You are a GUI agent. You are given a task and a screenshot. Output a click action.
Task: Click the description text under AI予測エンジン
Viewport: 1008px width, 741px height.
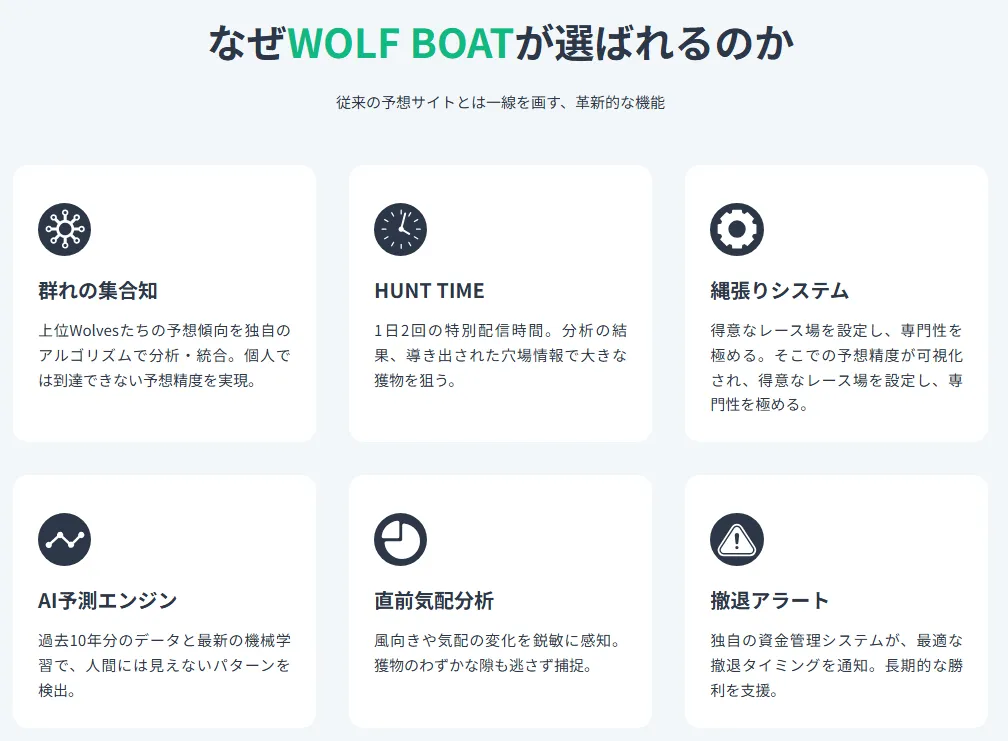coord(164,665)
